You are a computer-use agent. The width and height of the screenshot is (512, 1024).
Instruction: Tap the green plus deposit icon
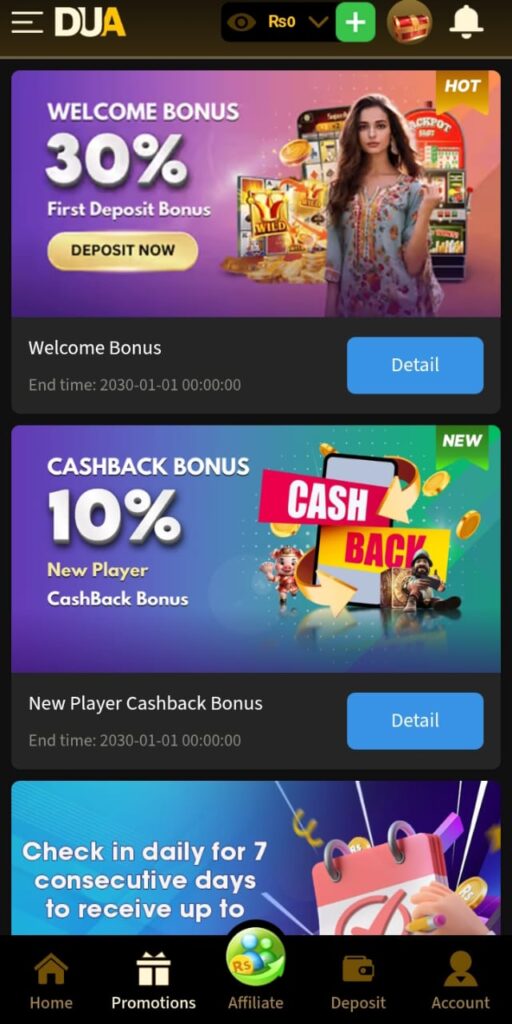(x=355, y=22)
